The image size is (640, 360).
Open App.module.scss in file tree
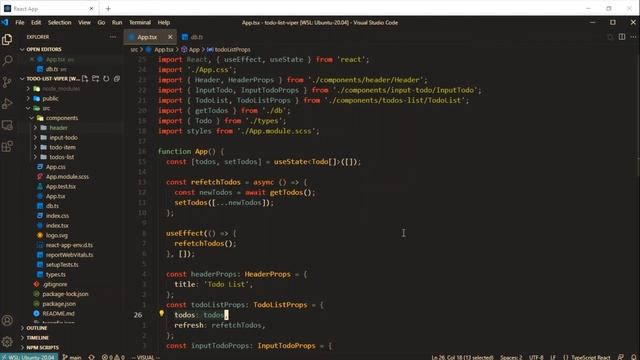pyautogui.click(x=67, y=177)
